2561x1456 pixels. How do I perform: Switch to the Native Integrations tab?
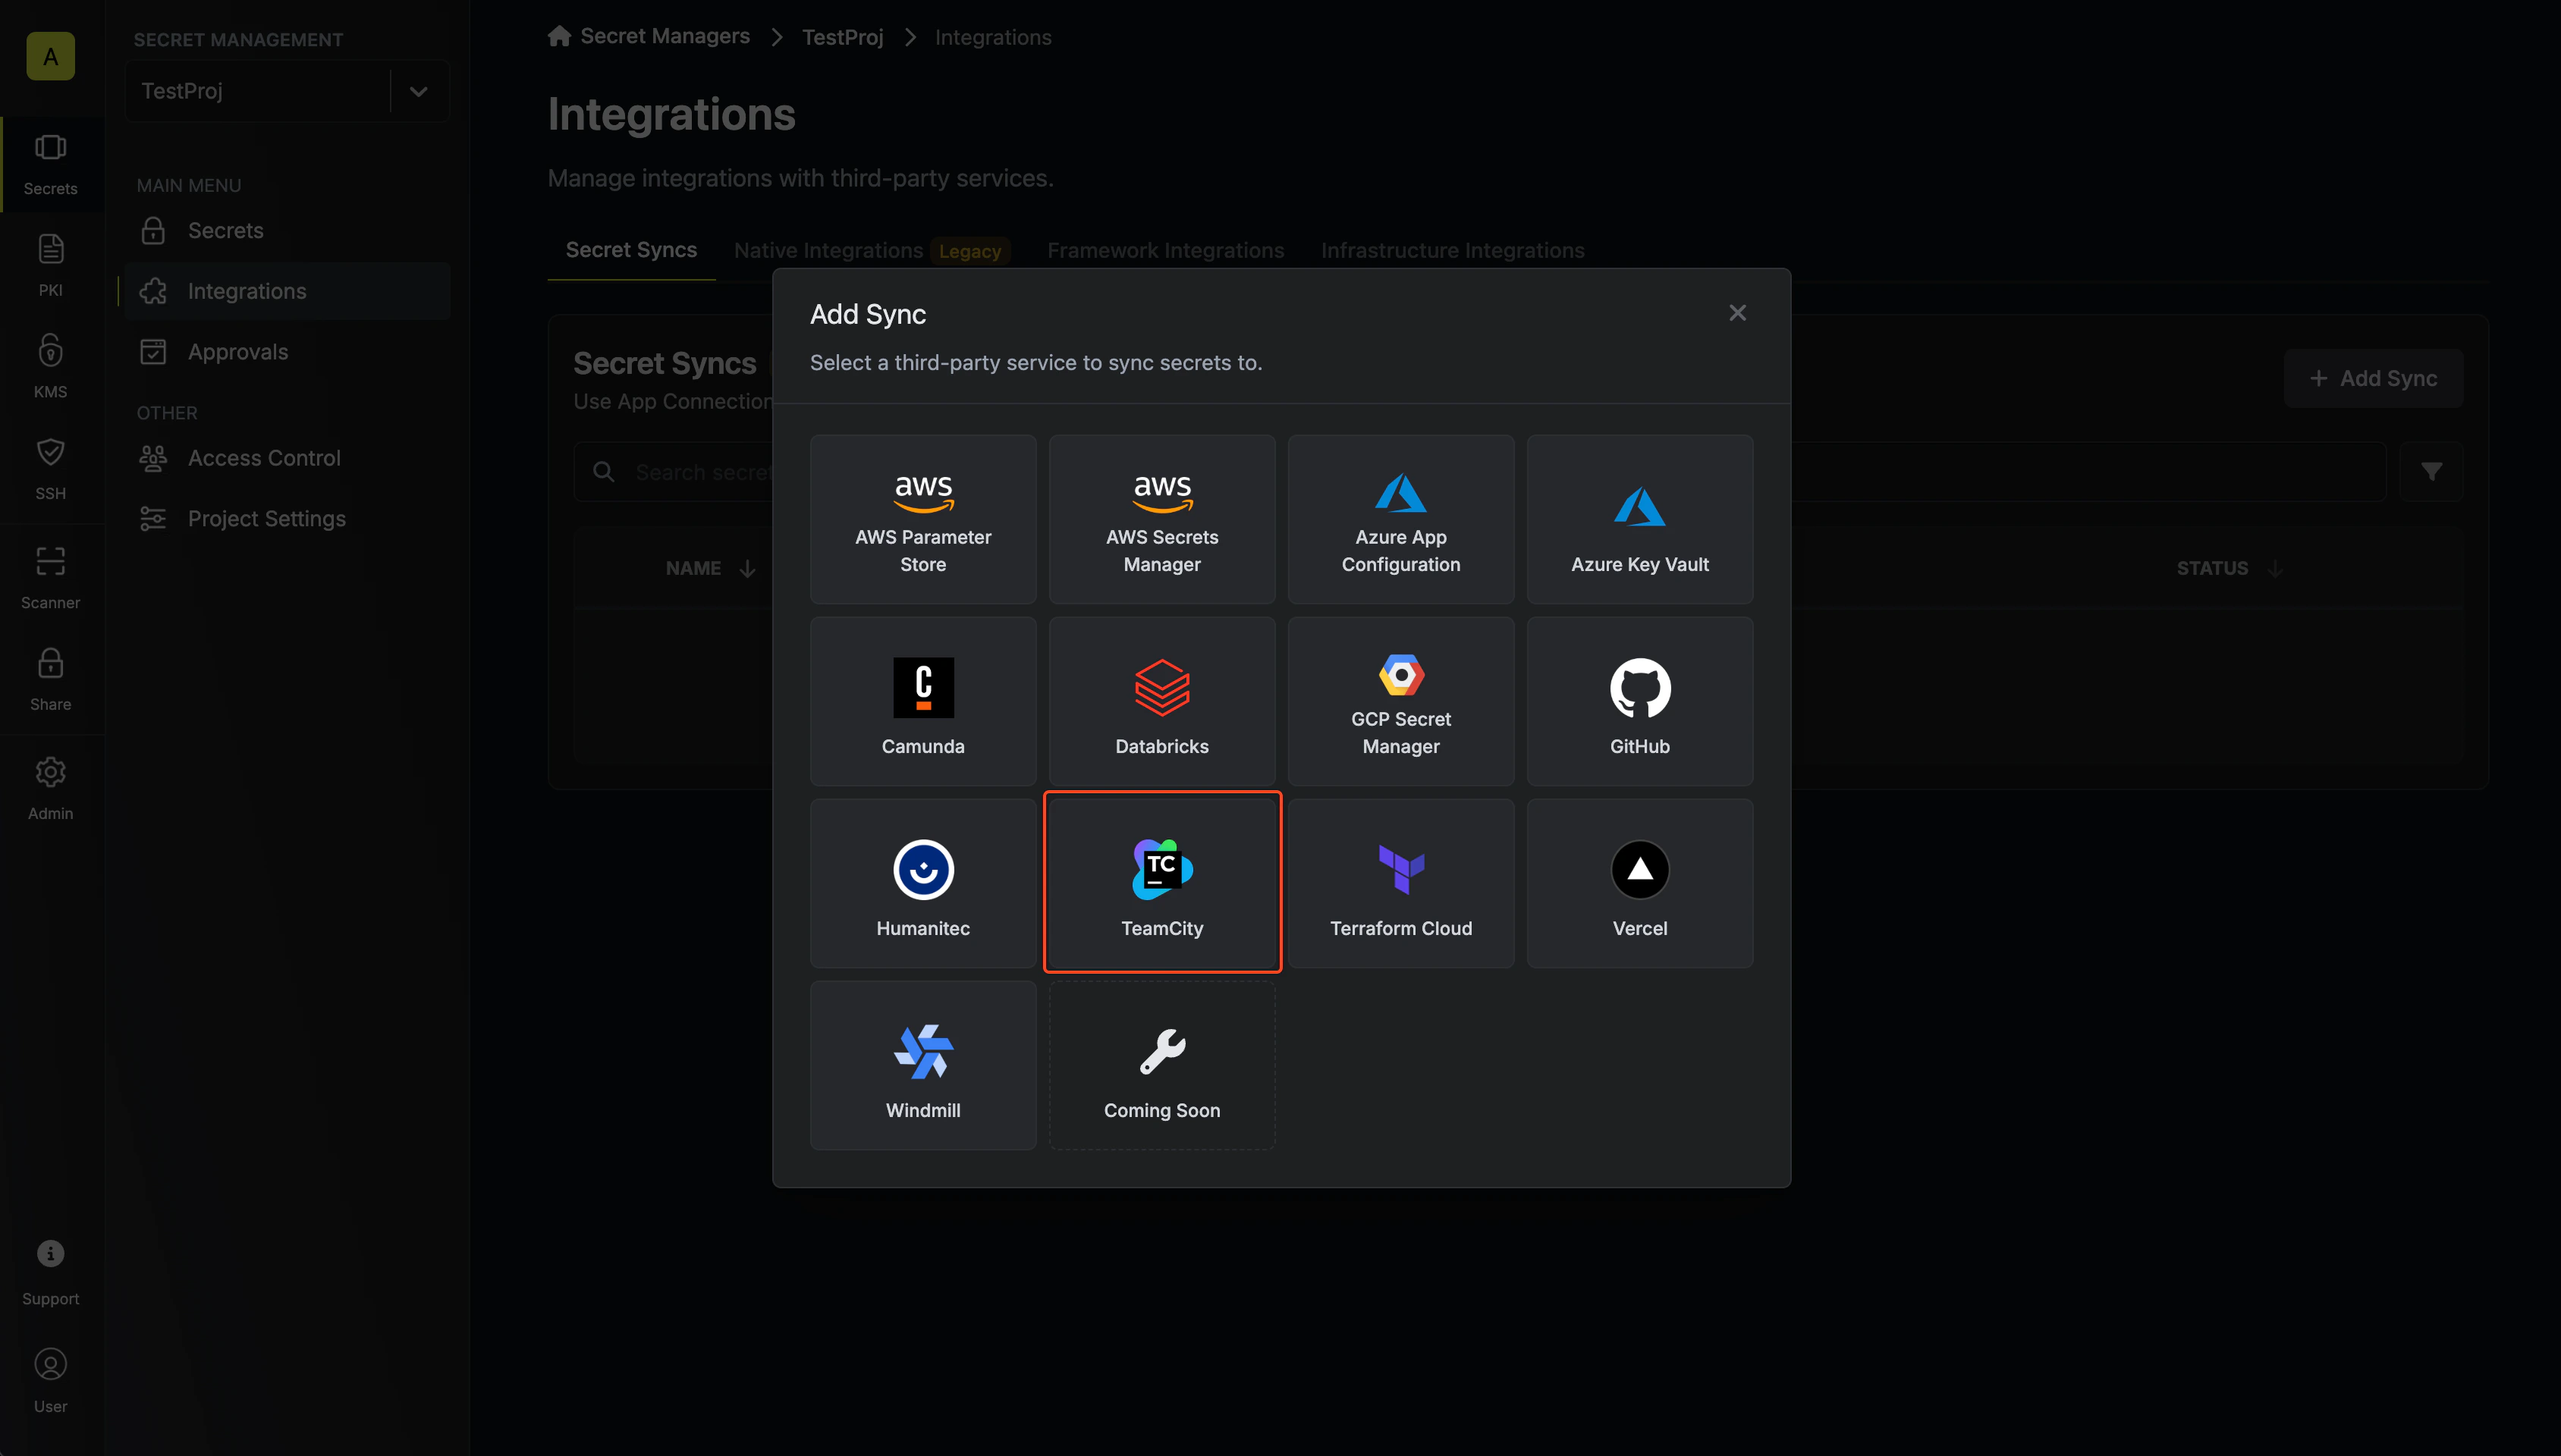[x=872, y=250]
